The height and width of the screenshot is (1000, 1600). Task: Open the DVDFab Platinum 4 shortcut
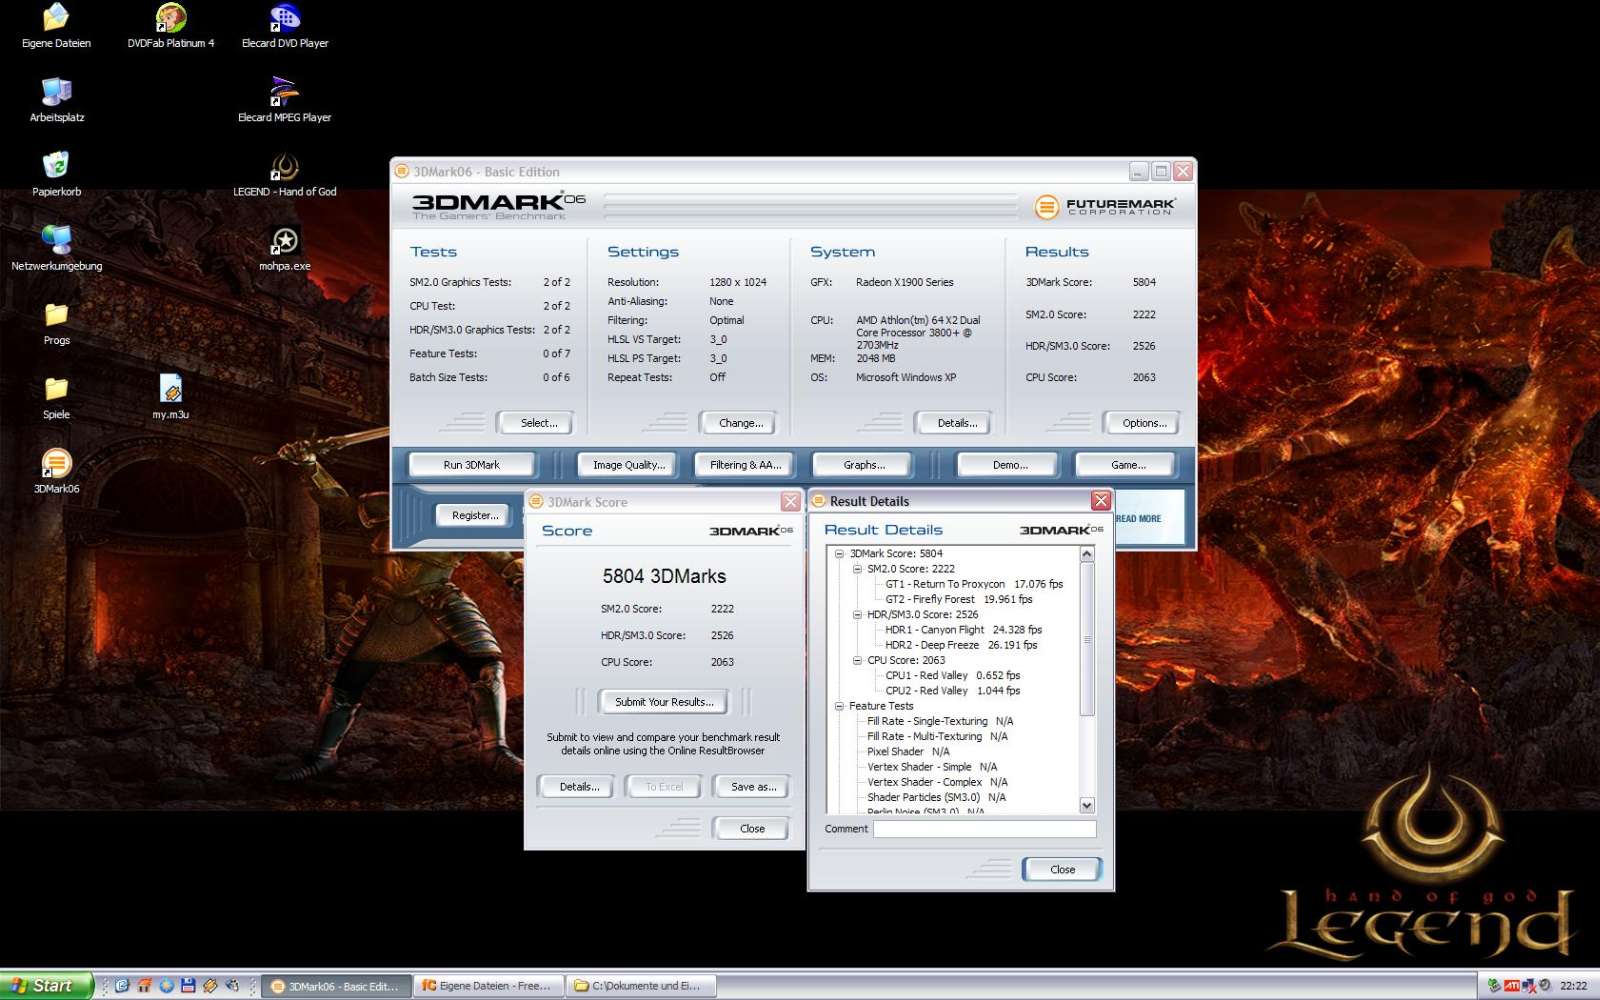pyautogui.click(x=171, y=26)
